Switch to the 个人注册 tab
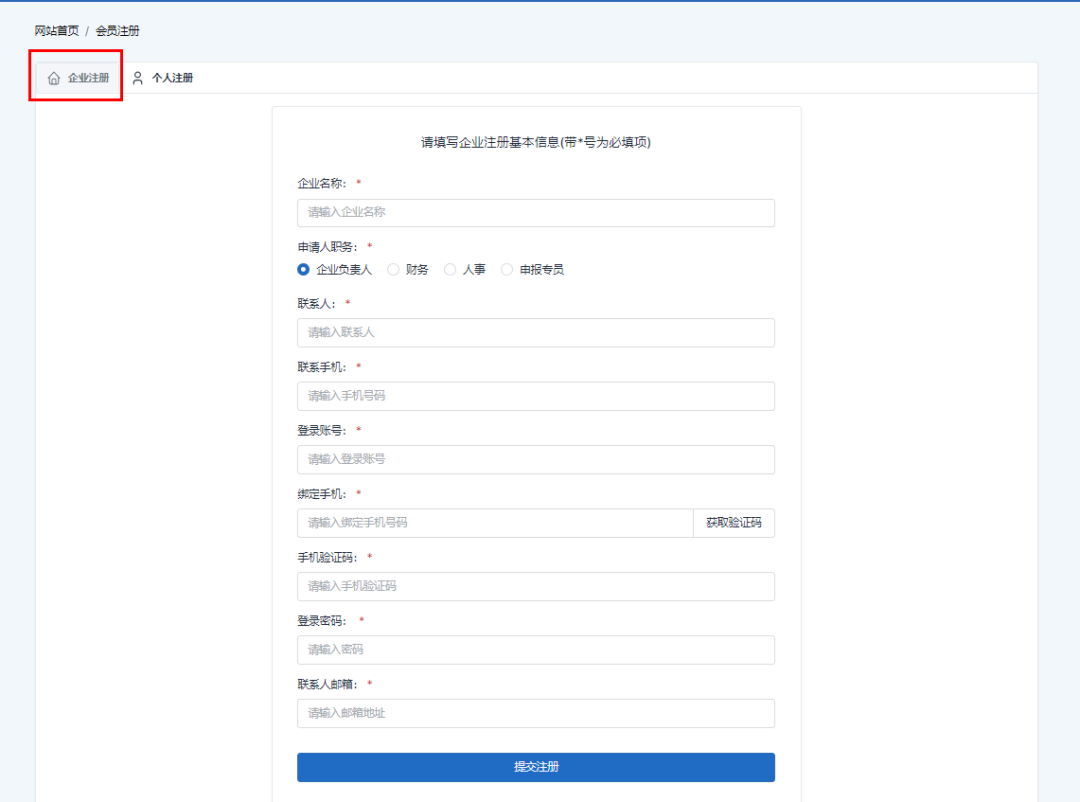The image size is (1080, 802). pyautogui.click(x=172, y=78)
